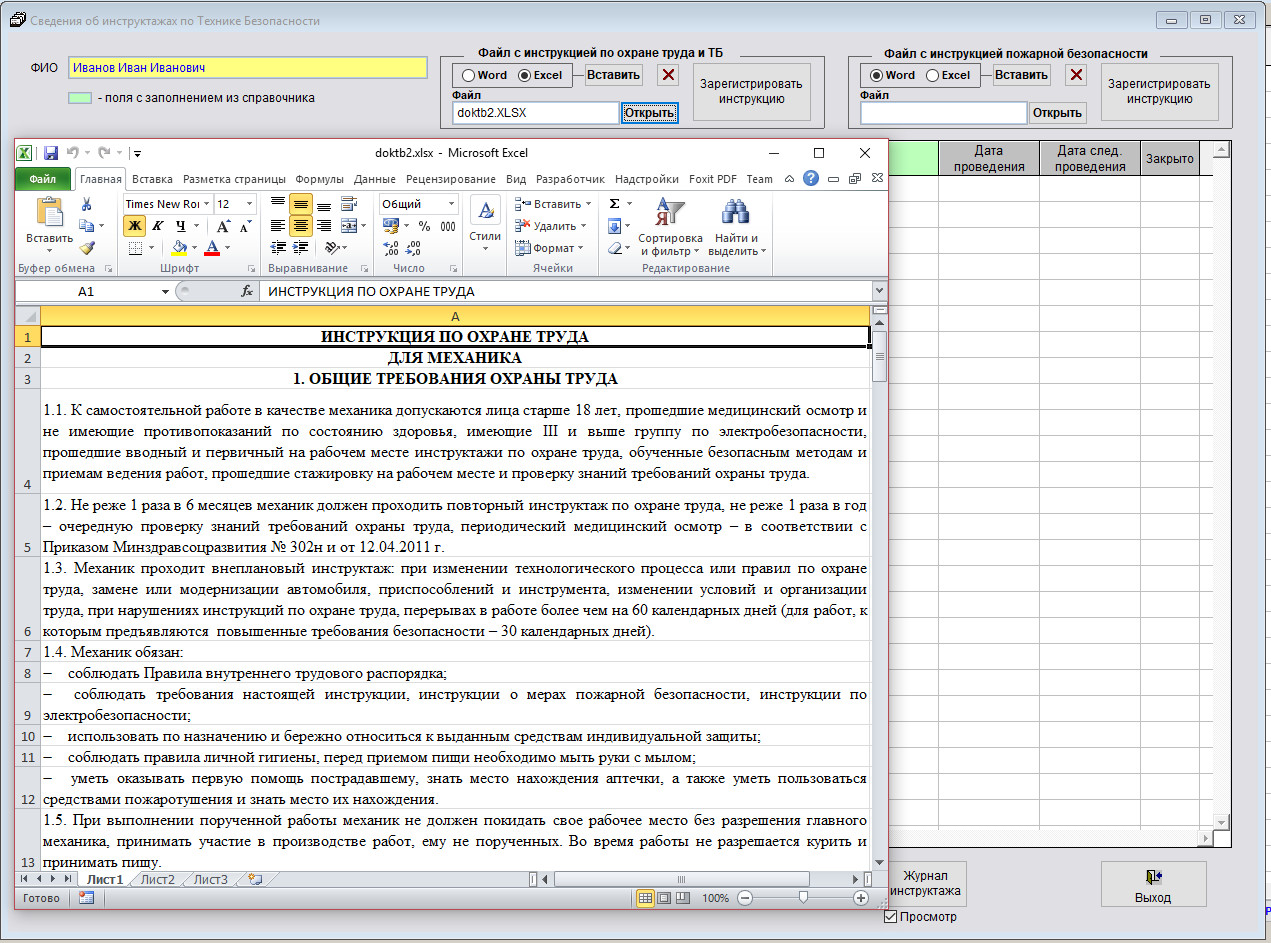
Task: Expand the Name Box dropdown for A1
Action: coord(166,291)
